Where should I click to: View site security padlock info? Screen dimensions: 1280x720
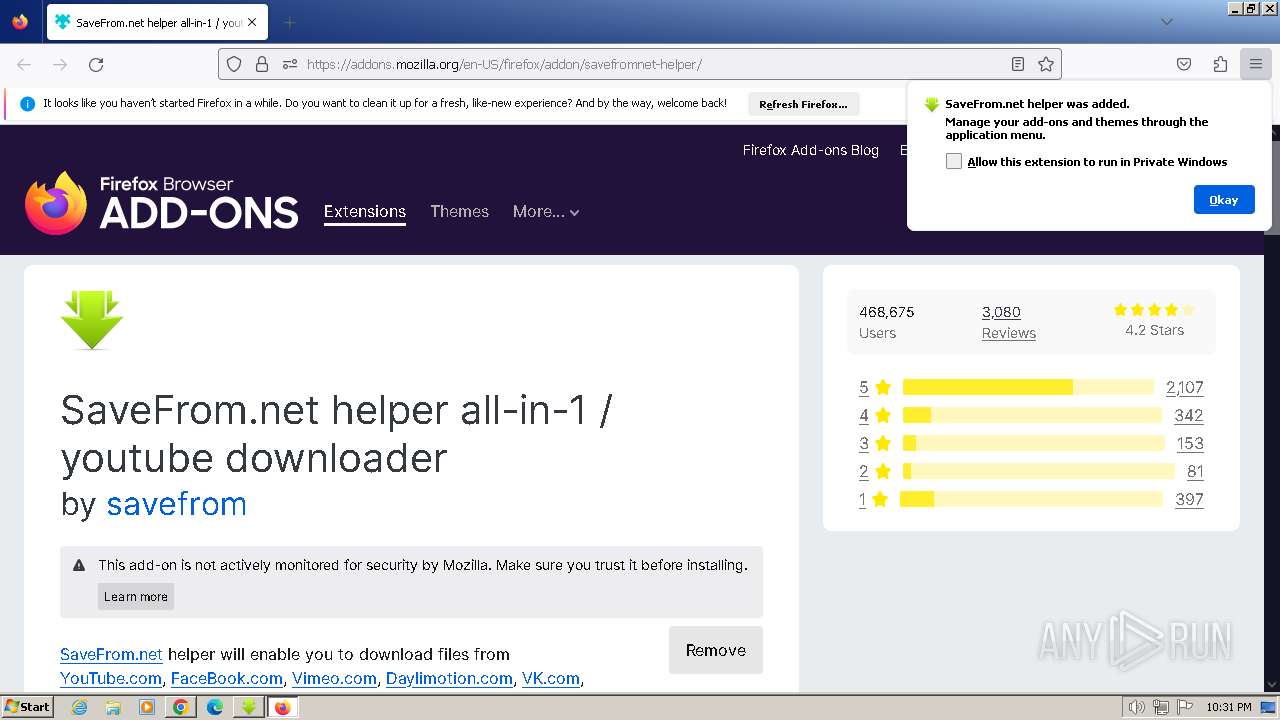click(262, 64)
